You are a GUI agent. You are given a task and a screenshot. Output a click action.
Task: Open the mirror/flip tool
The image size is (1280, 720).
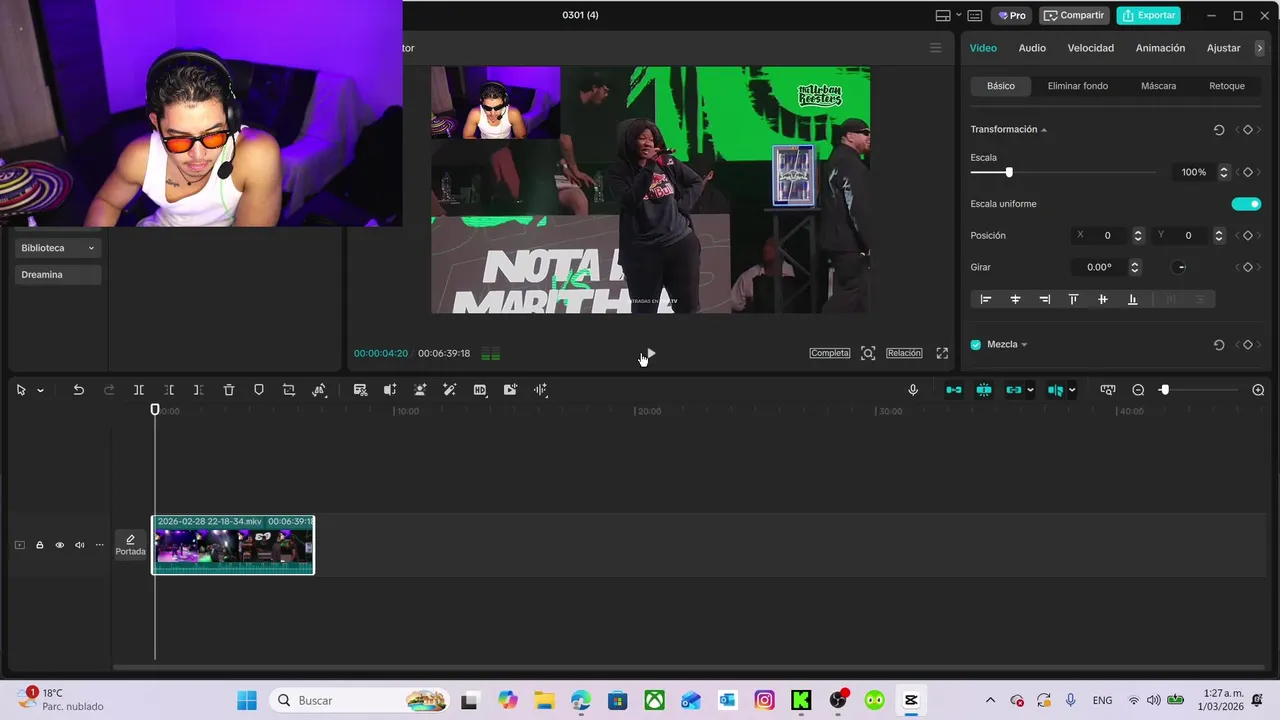pos(319,390)
